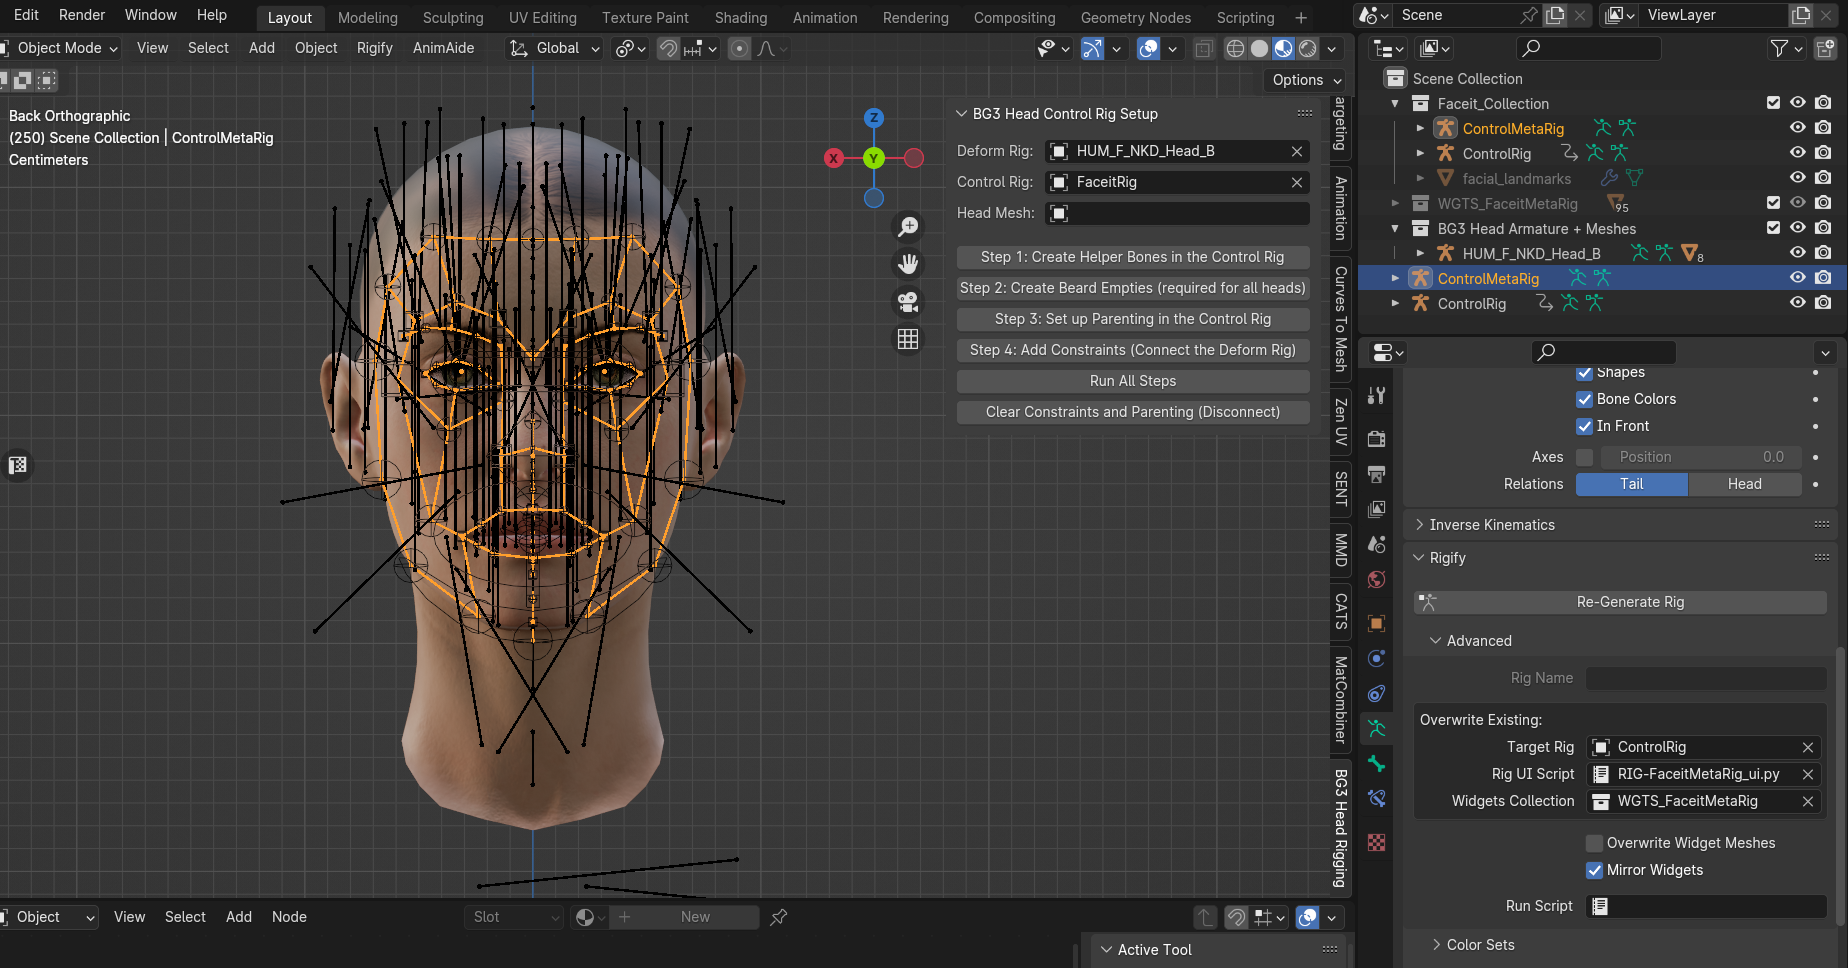Switch to UV Editing workspace
This screenshot has width=1848, height=968.
[543, 18]
